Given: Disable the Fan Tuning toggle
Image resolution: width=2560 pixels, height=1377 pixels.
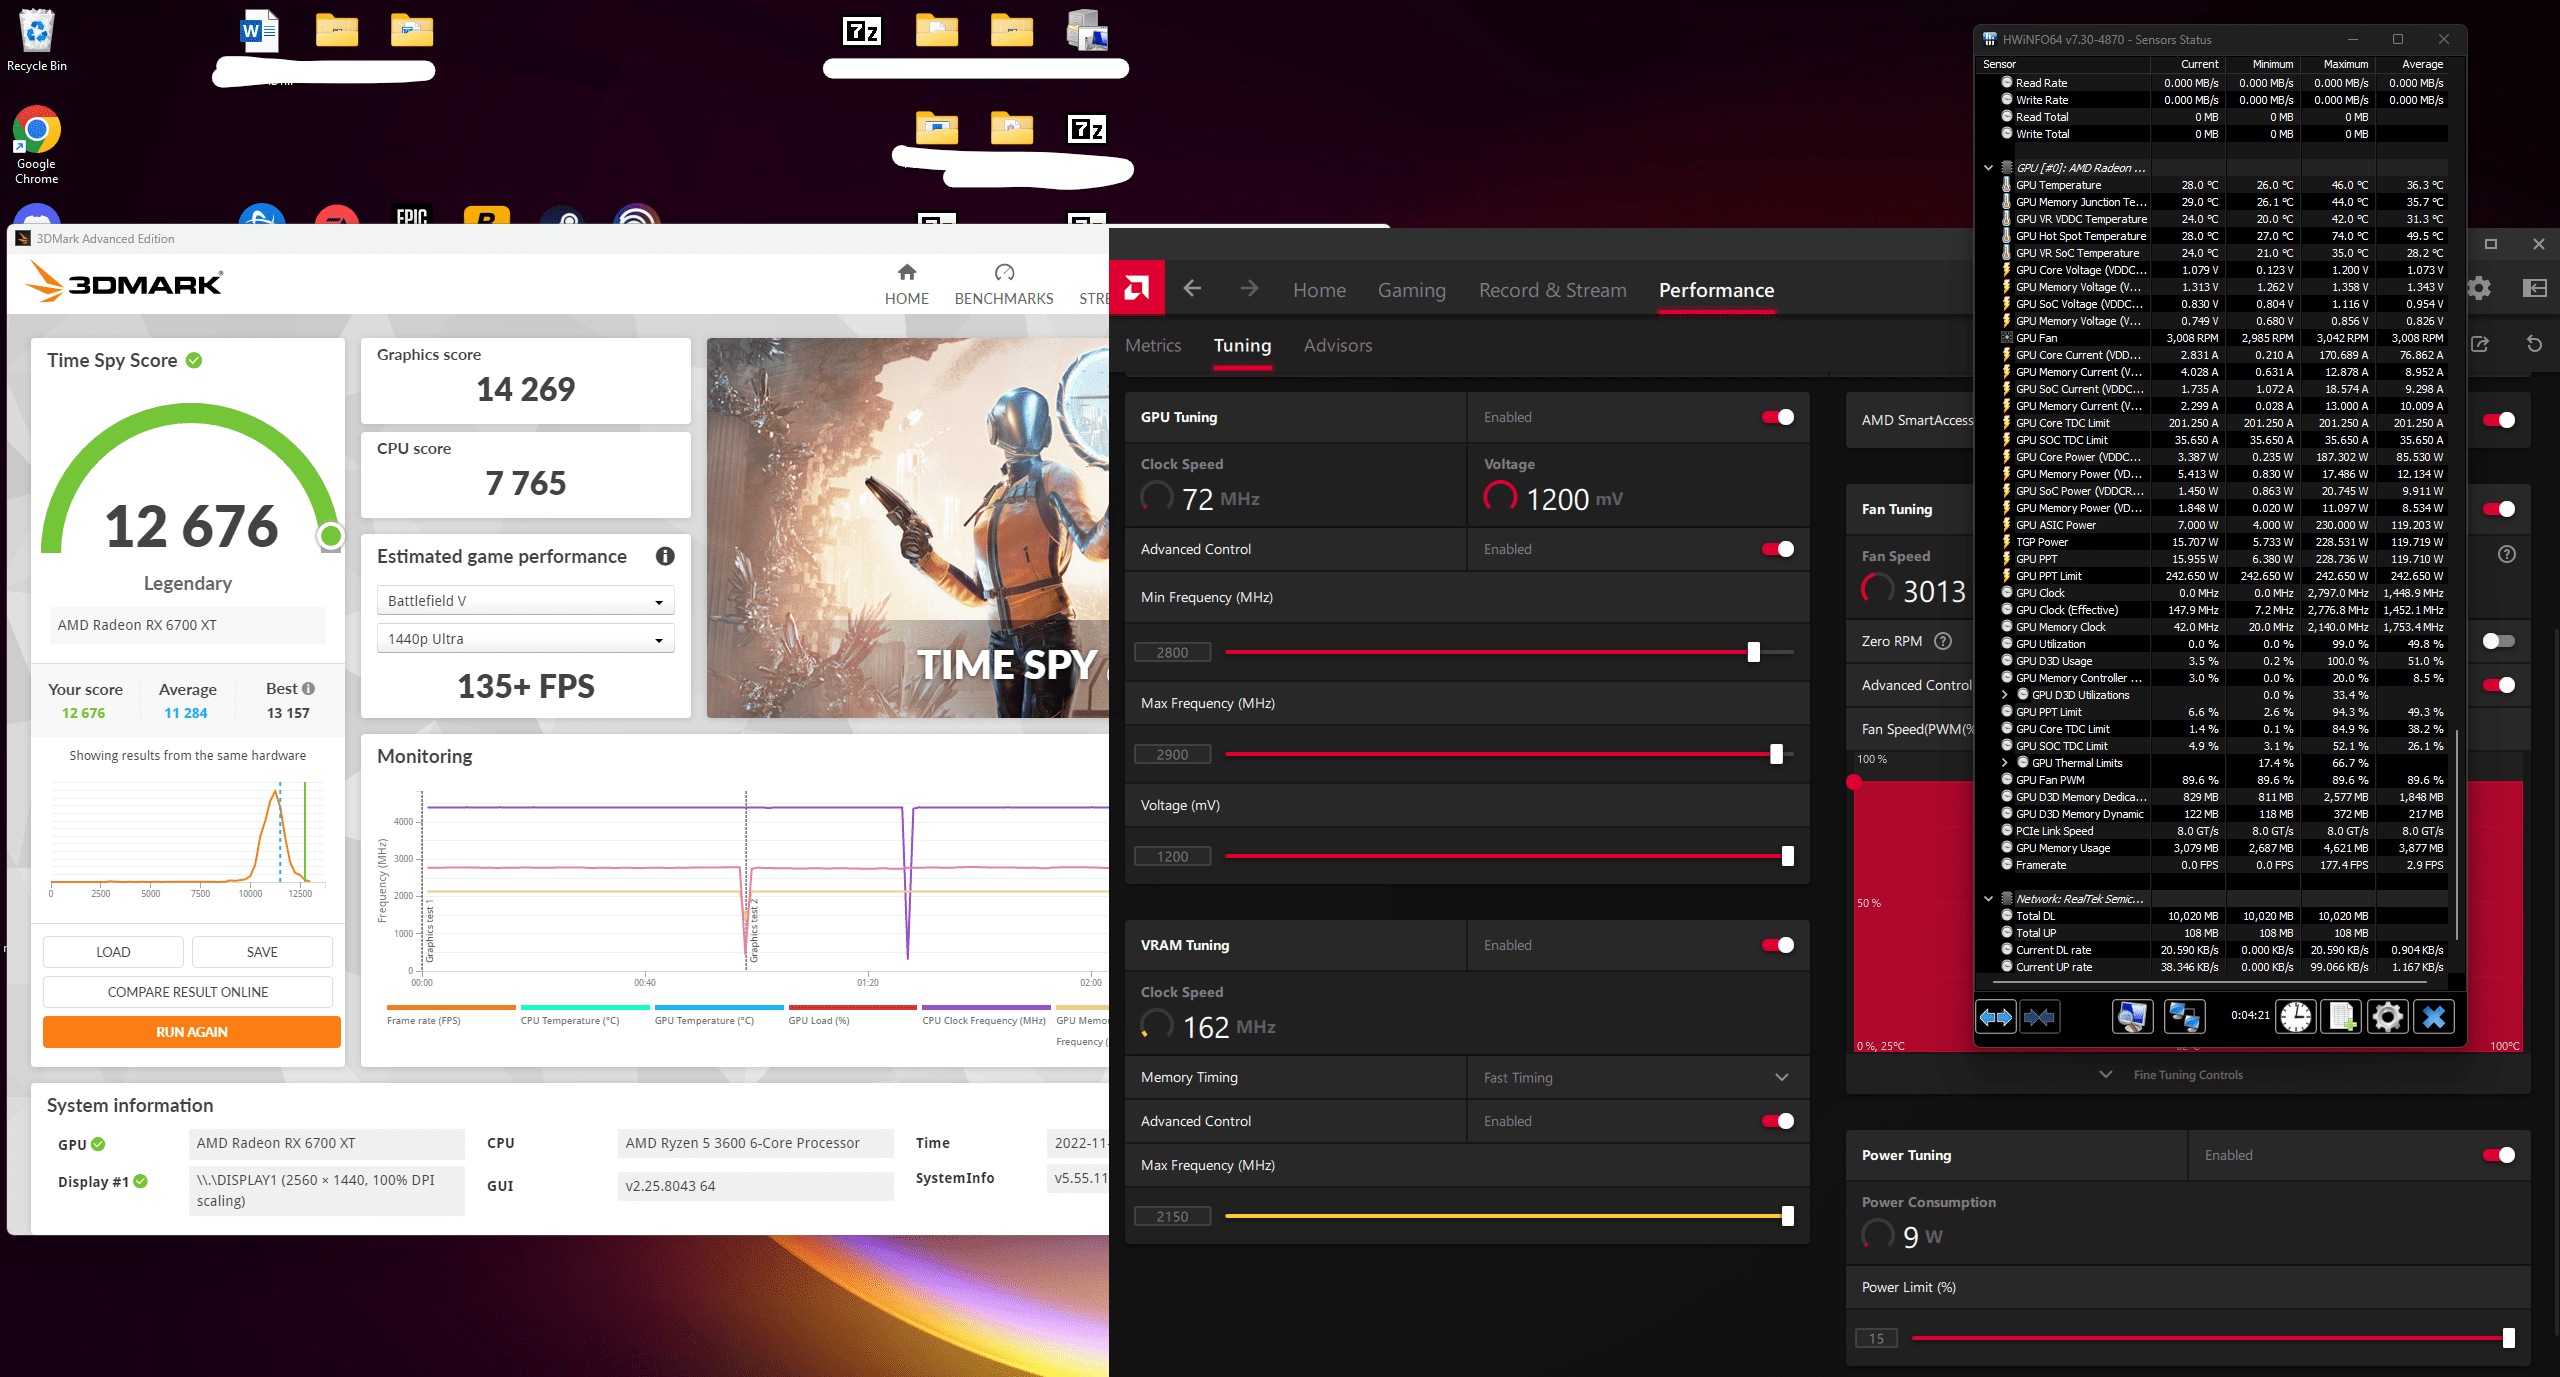Looking at the screenshot, I should click(2499, 509).
